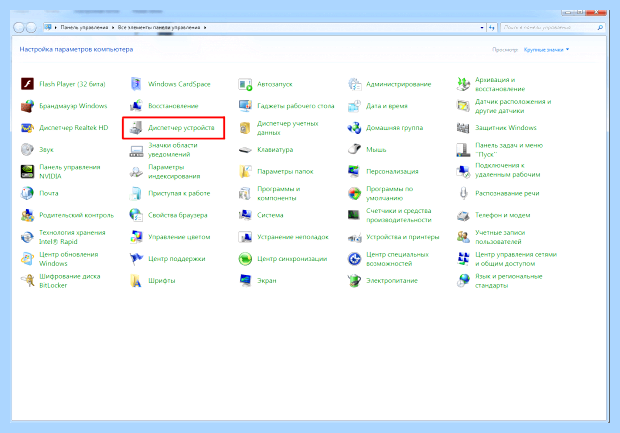Click the Звук speaker icon
620x433 pixels.
point(27,149)
